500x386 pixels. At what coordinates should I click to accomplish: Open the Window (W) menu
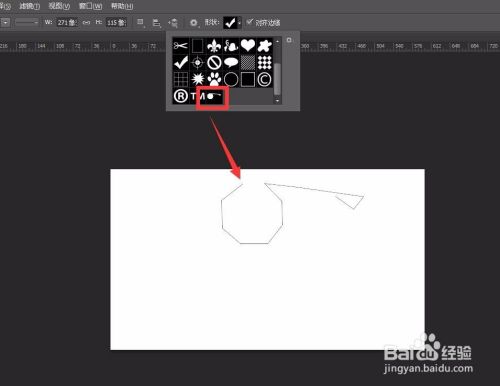click(x=91, y=6)
